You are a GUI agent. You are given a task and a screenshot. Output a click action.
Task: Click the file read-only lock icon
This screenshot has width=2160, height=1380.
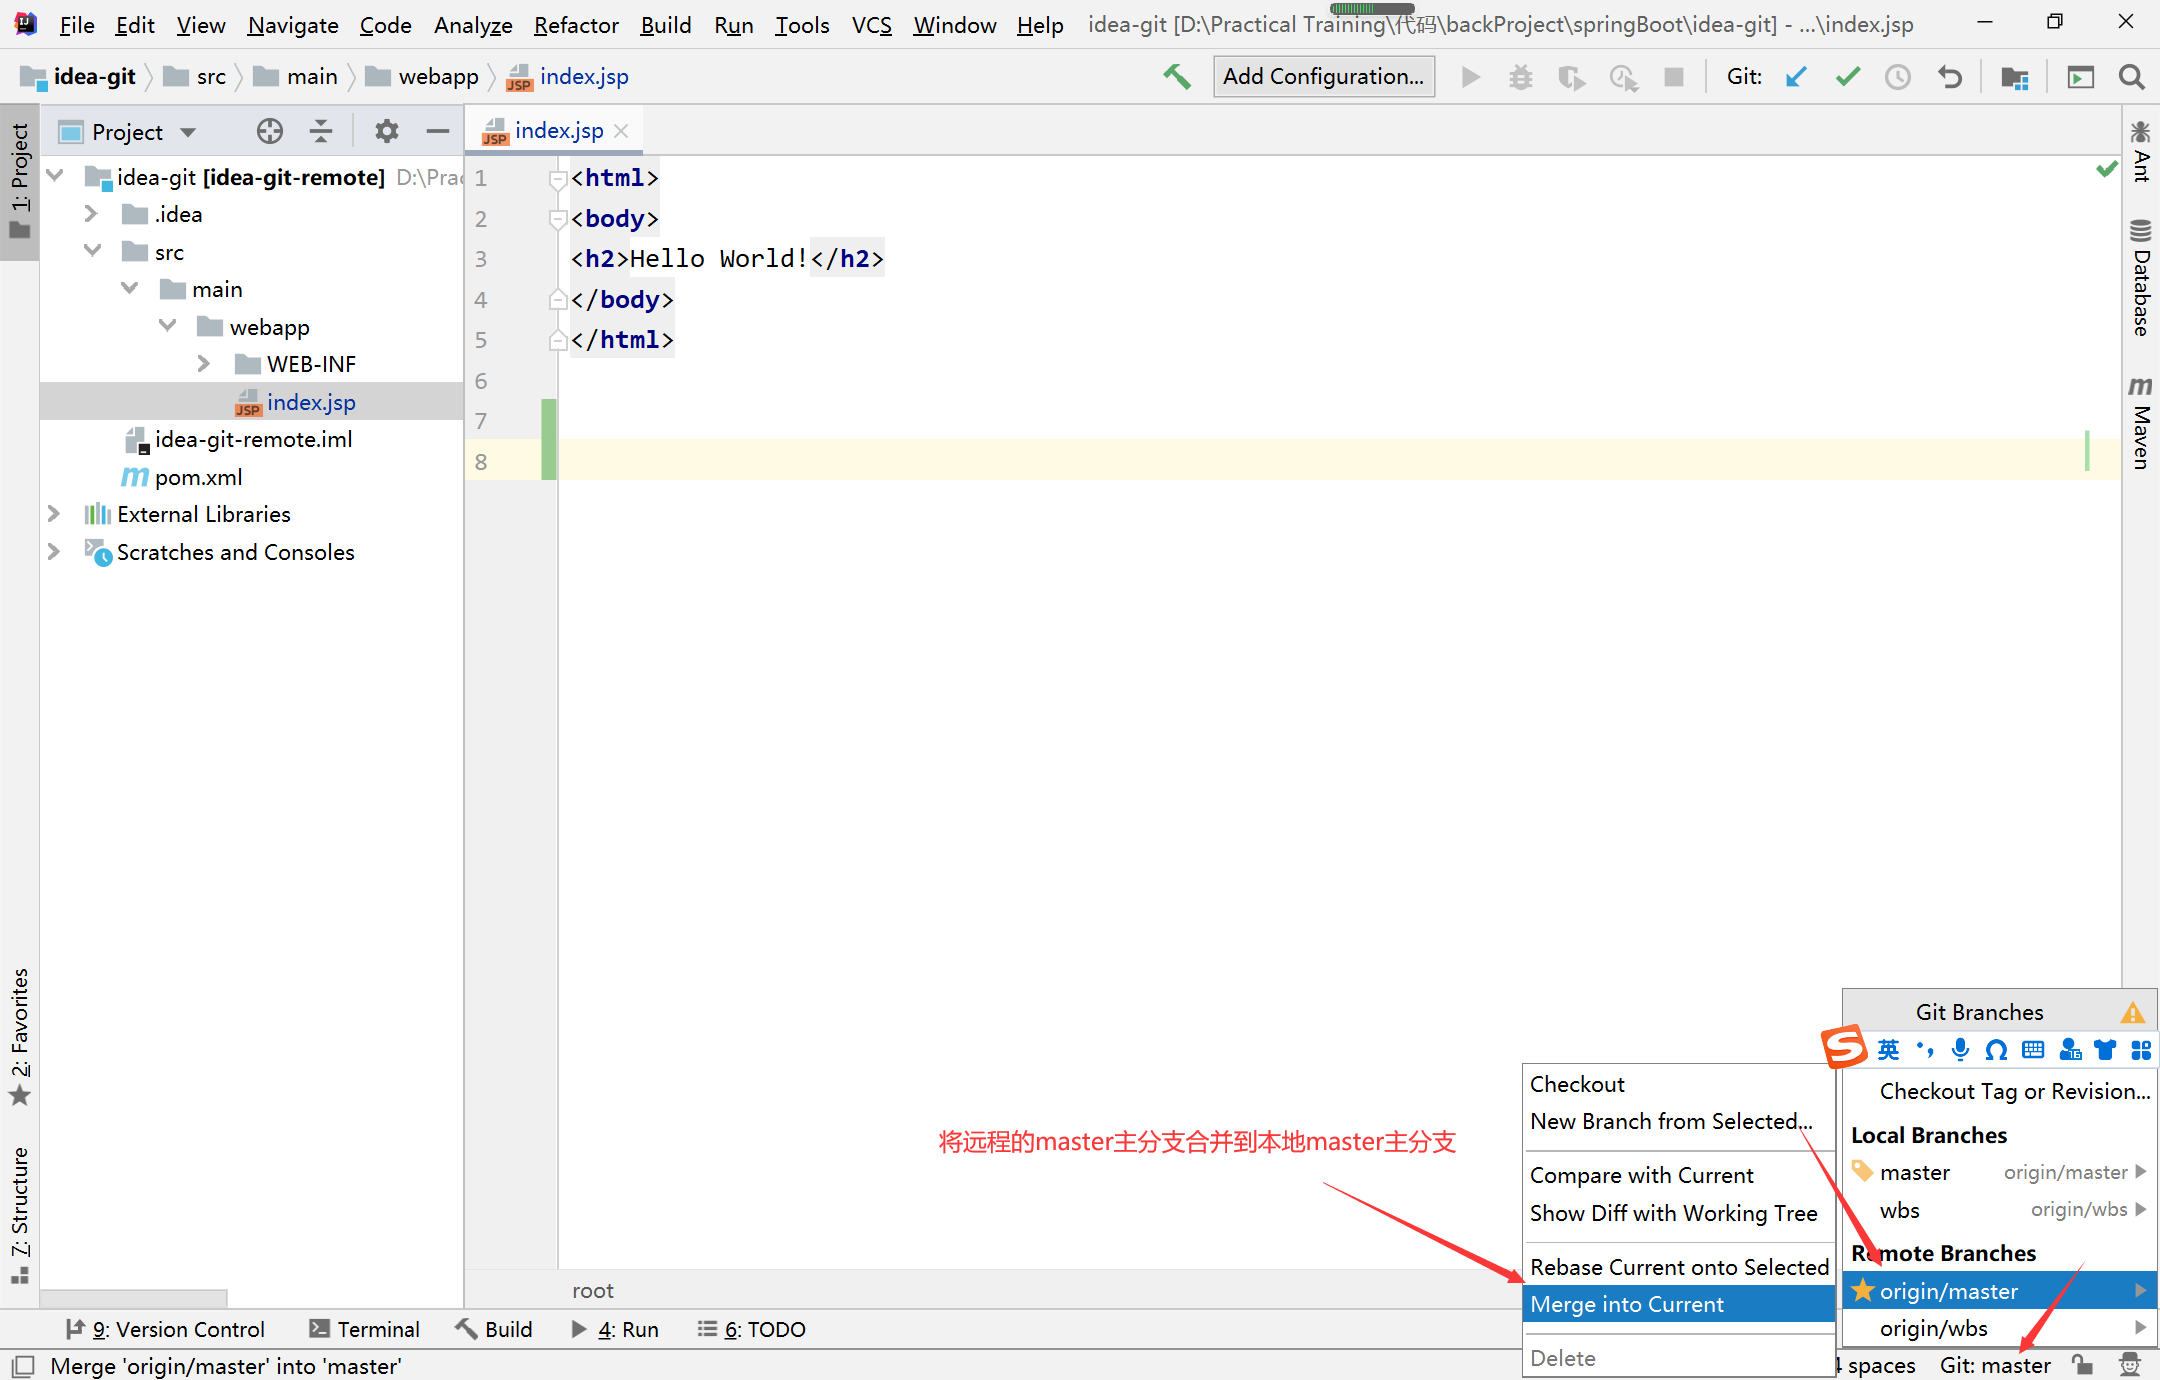(x=2082, y=1364)
